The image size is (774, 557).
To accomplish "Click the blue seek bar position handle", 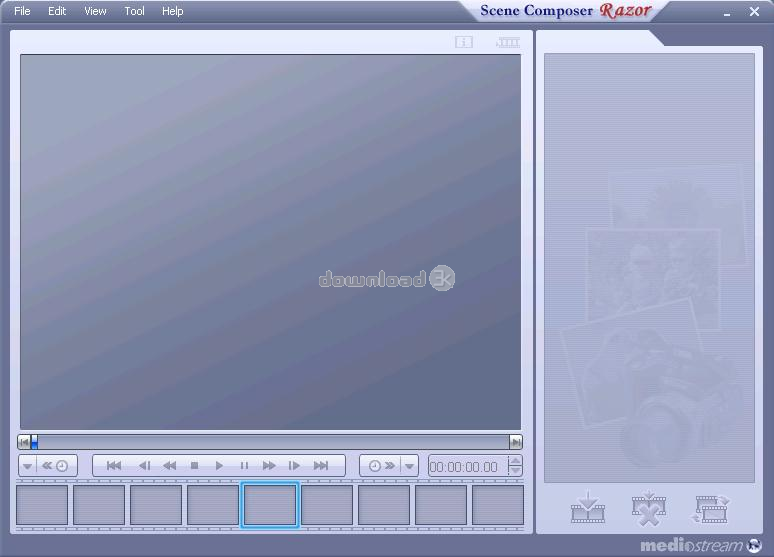I will (x=35, y=442).
